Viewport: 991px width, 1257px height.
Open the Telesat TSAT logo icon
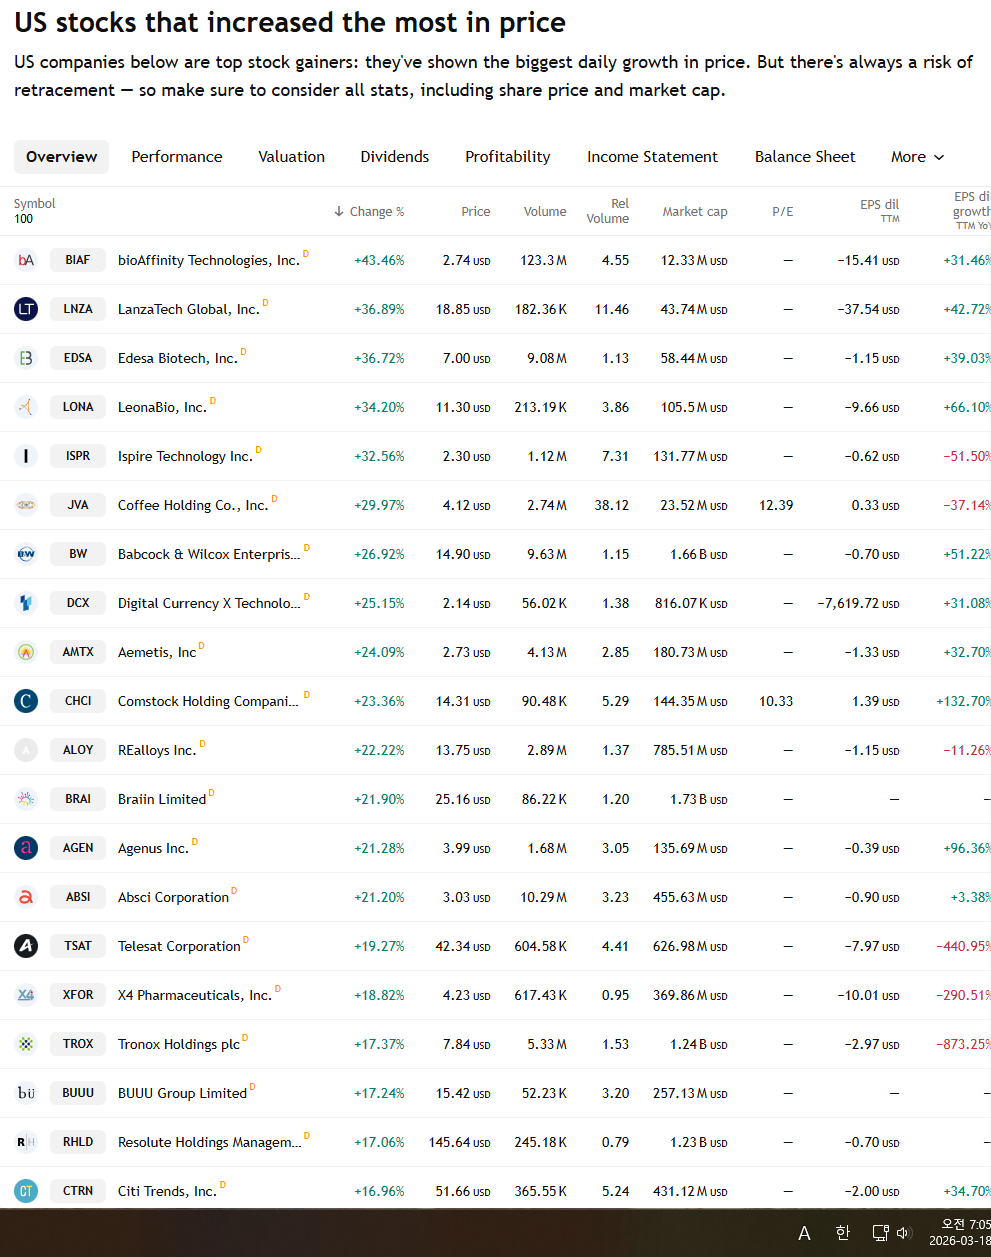point(26,946)
